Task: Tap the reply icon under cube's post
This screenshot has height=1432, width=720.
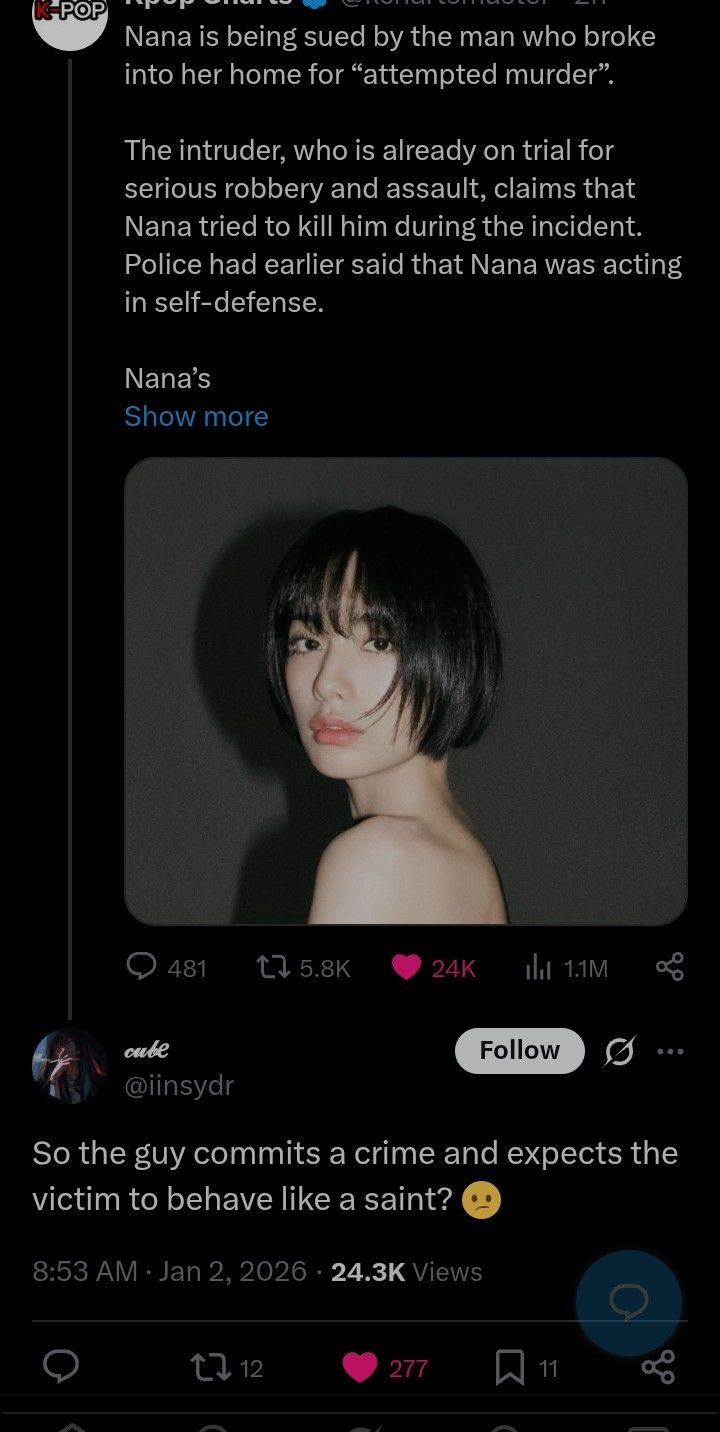Action: [61, 1366]
